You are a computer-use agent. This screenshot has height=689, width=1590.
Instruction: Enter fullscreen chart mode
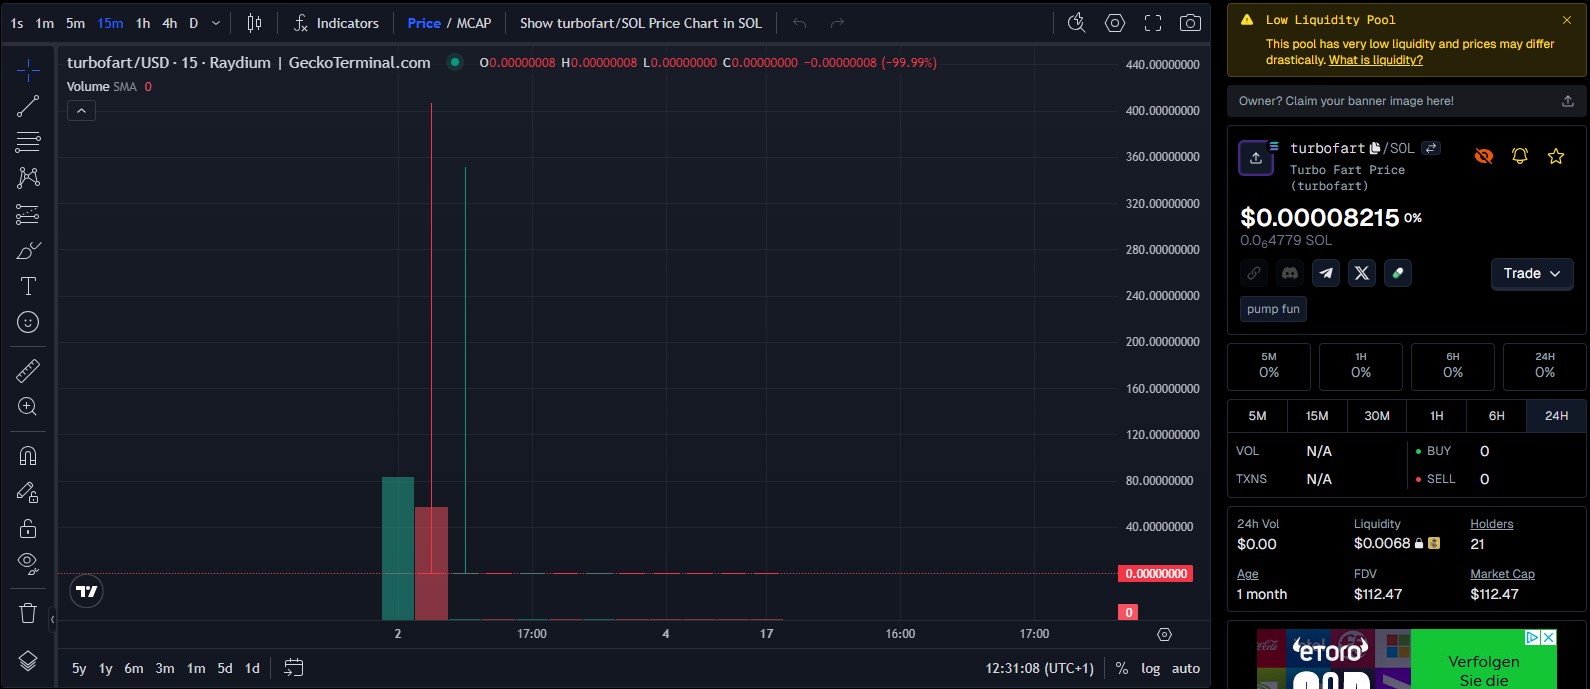1153,23
